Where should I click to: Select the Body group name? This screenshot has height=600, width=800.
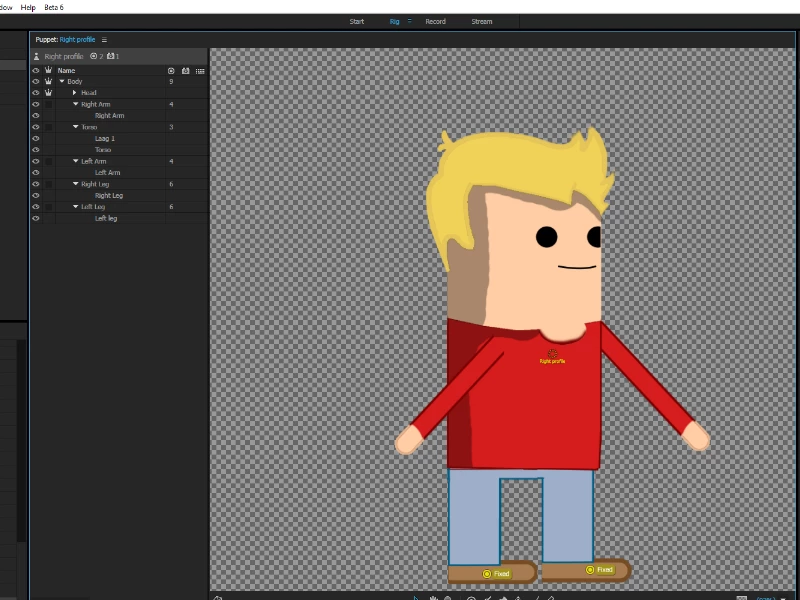coord(74,82)
